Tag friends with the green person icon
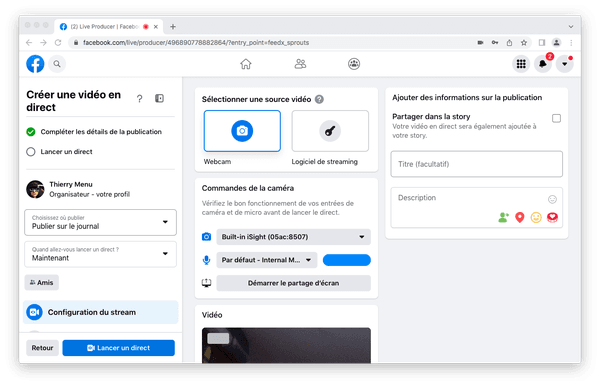 [504, 217]
